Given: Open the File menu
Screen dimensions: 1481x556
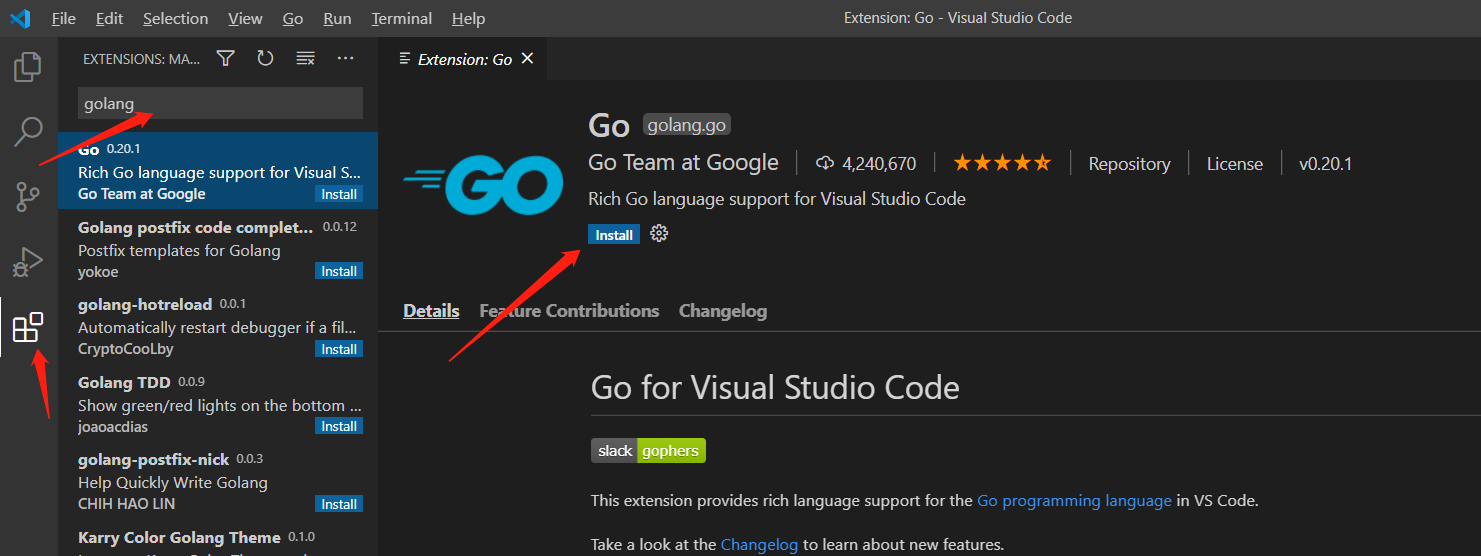Looking at the screenshot, I should pos(63,18).
